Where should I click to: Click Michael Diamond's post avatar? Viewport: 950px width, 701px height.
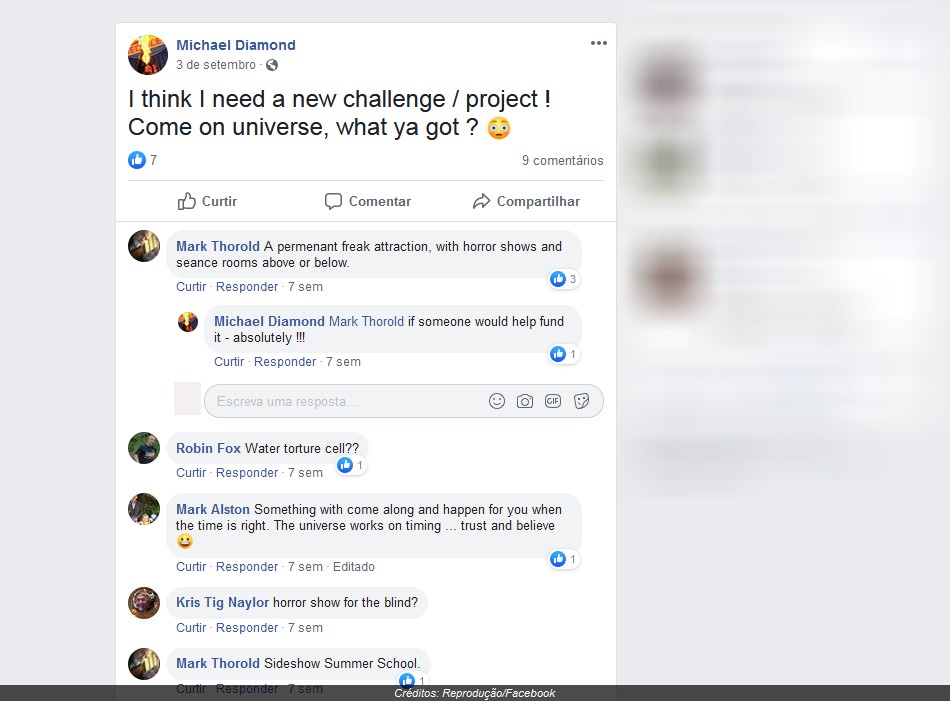tap(148, 55)
